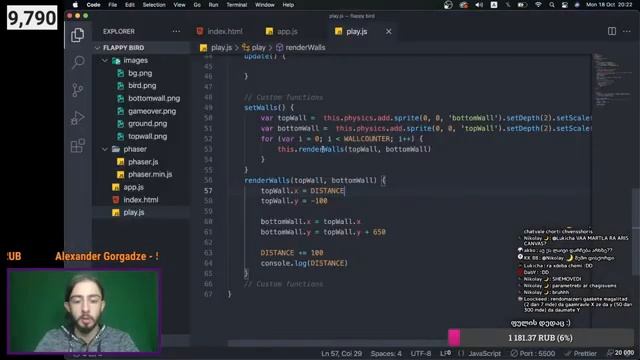This screenshot has width=640, height=360.
Task: Change indentation via Spaces: 4
Action: [386, 353]
